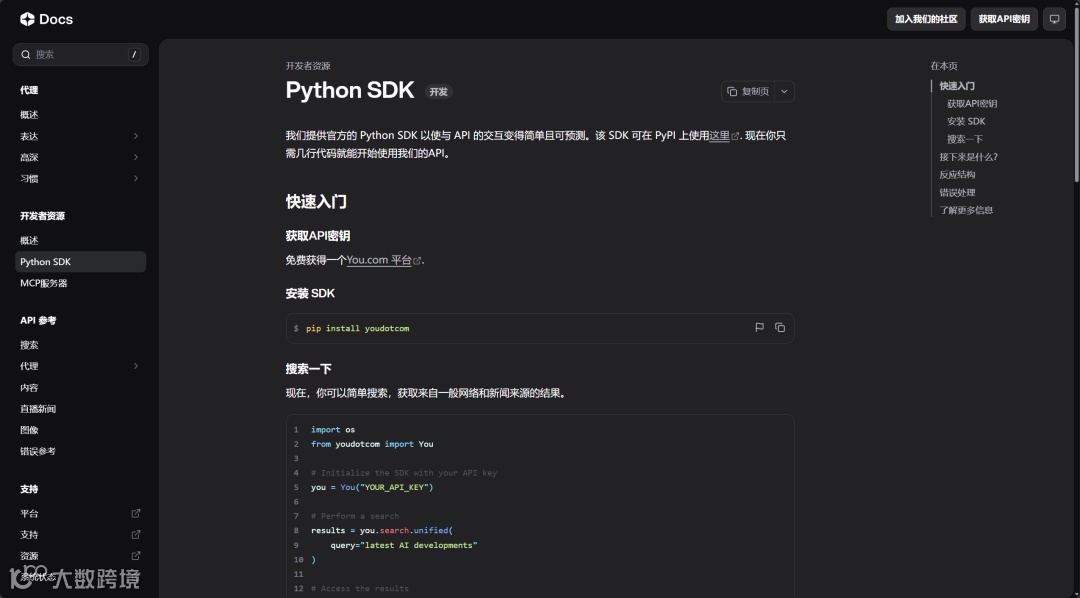The width and height of the screenshot is (1080, 598).
Task: Click external link icon after You.com 平台
Action: [x=417, y=261]
